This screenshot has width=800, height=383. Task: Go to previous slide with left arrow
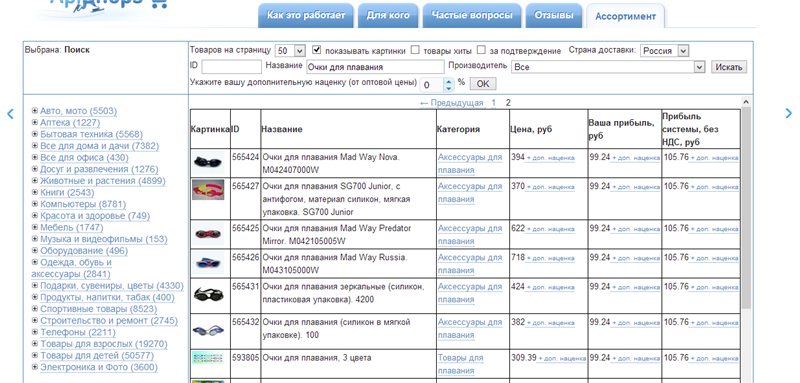(x=10, y=114)
